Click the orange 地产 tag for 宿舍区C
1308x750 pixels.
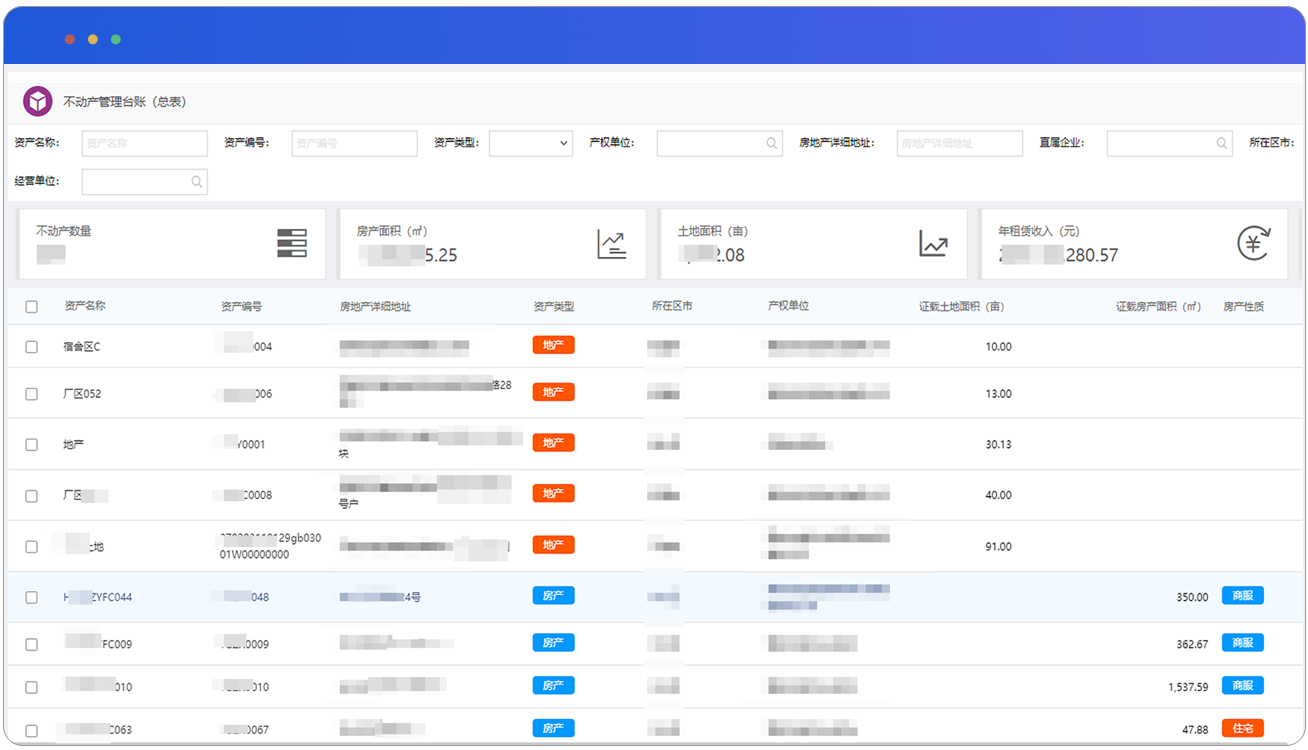click(553, 346)
